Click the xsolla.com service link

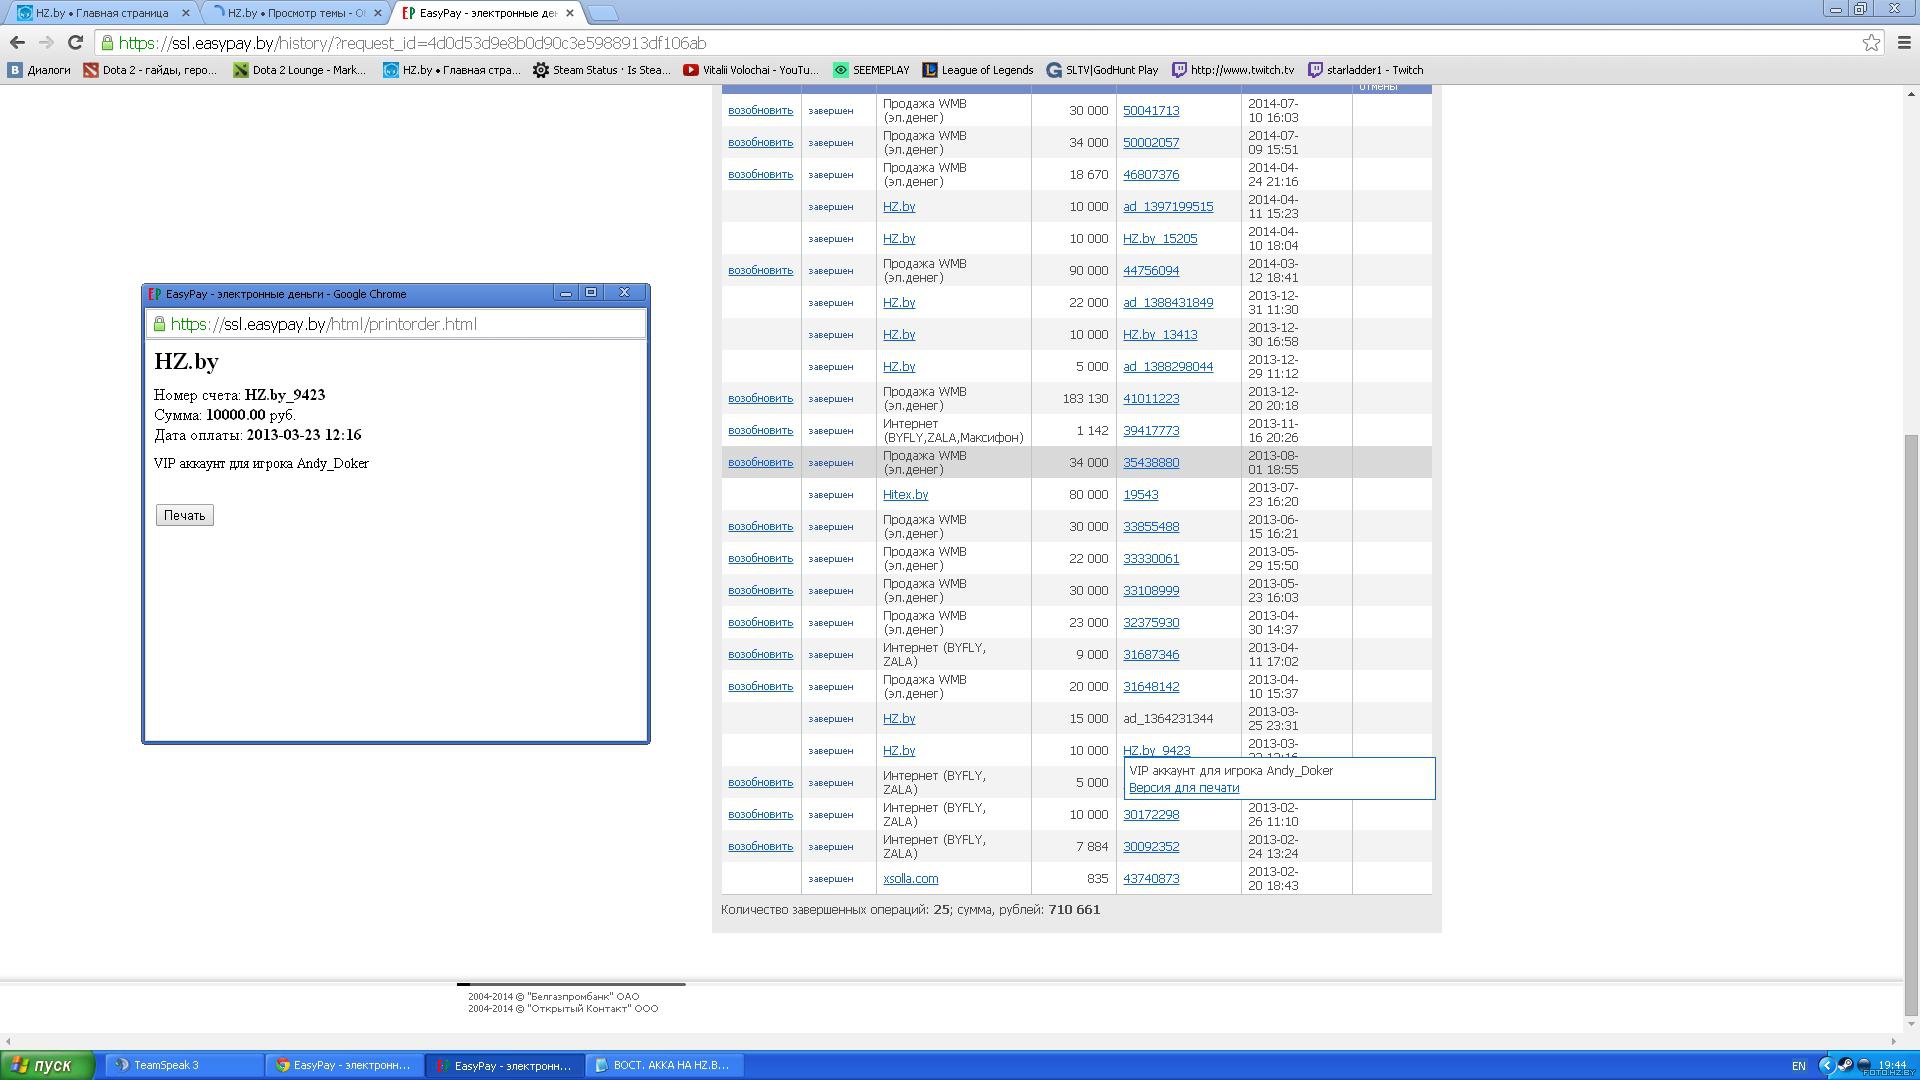[910, 878]
